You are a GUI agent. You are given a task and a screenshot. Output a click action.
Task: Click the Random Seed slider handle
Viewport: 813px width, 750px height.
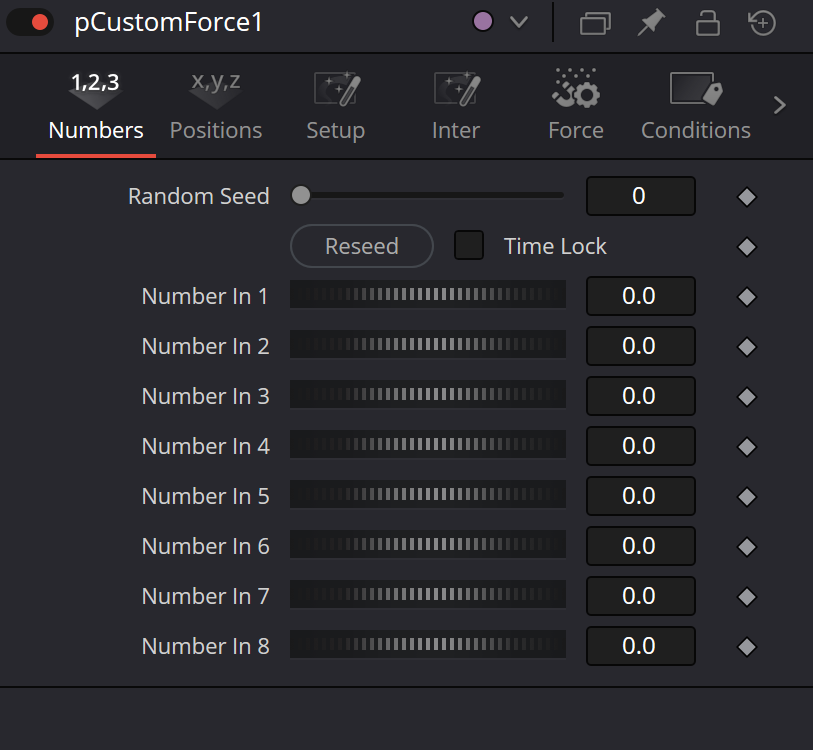pos(301,196)
